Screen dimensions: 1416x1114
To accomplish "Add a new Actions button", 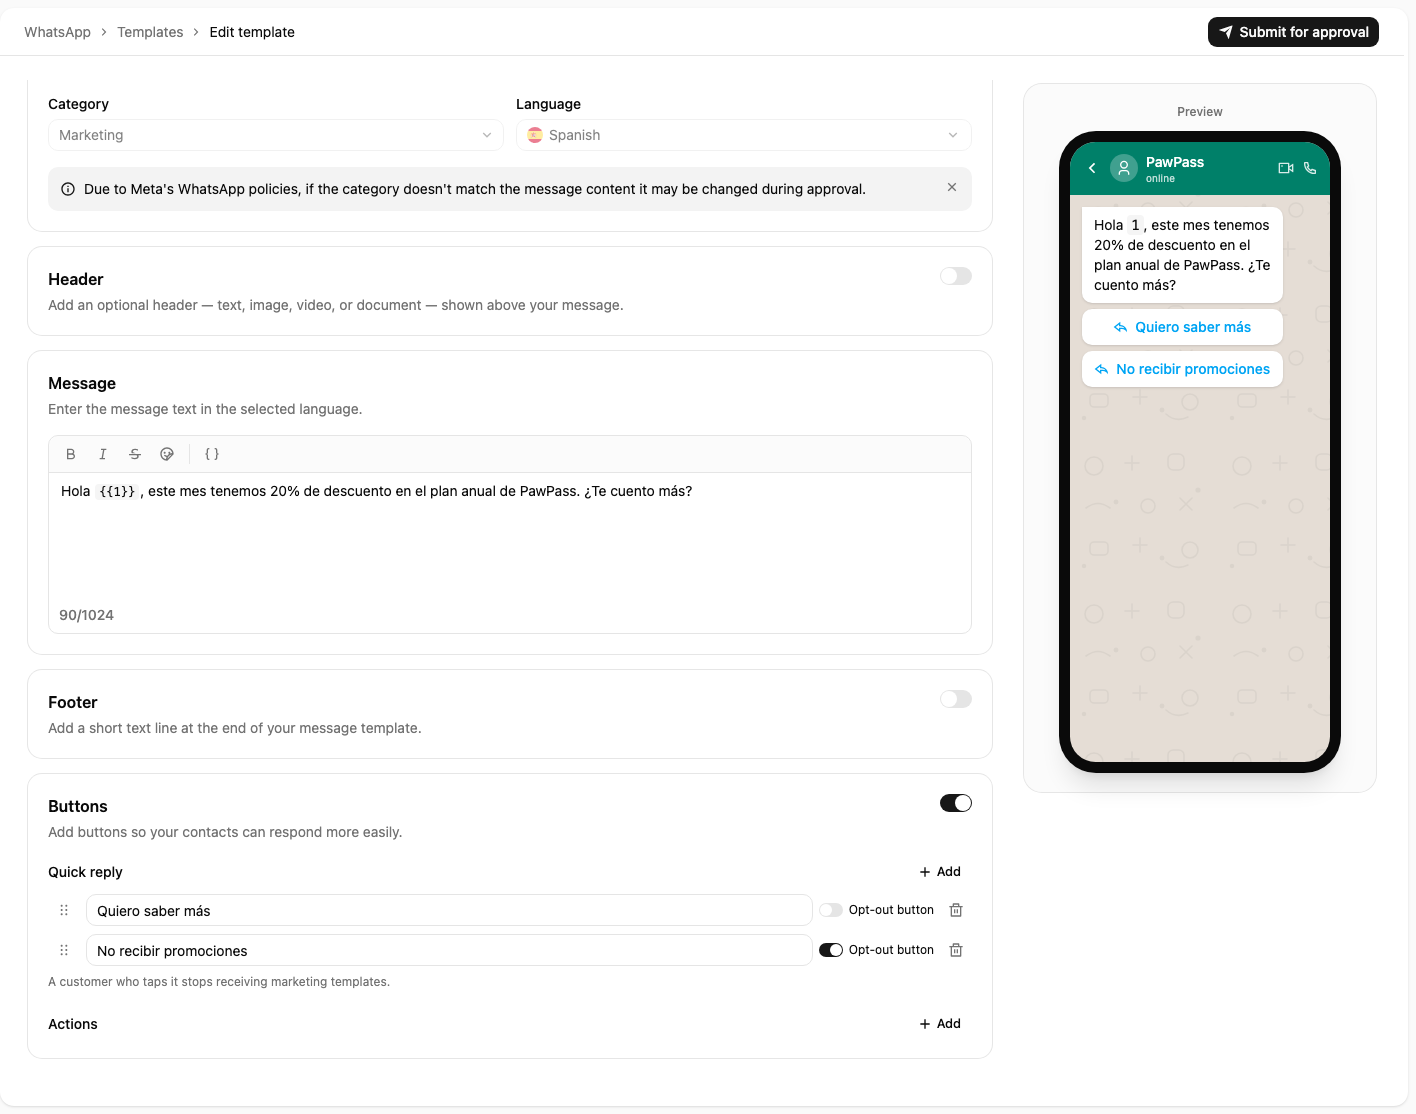I will tap(940, 1024).
